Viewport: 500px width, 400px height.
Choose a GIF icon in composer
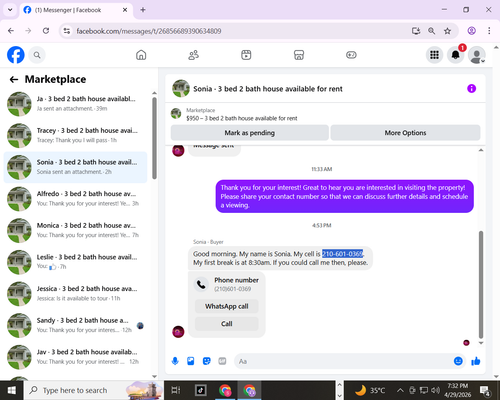222,361
